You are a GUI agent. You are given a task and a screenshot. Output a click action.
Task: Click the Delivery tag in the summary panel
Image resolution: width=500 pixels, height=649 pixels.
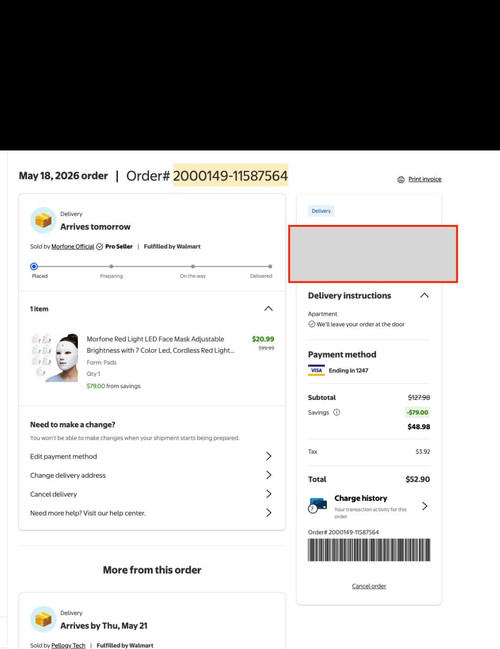coord(321,211)
